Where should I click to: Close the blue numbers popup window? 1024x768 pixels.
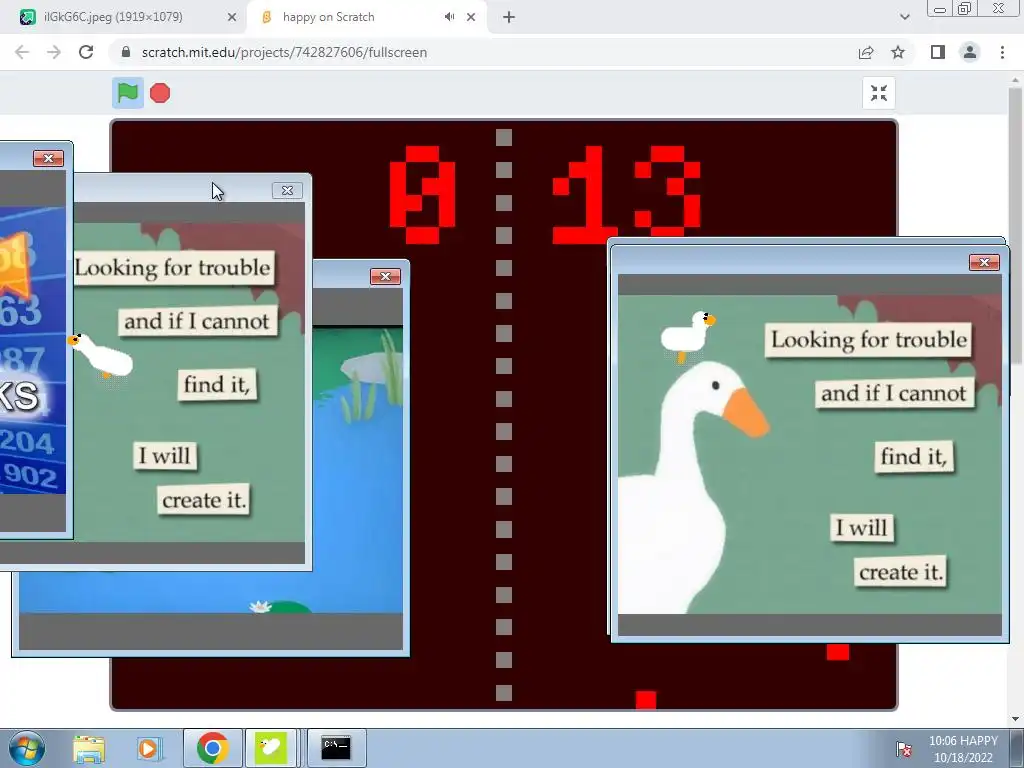48,159
